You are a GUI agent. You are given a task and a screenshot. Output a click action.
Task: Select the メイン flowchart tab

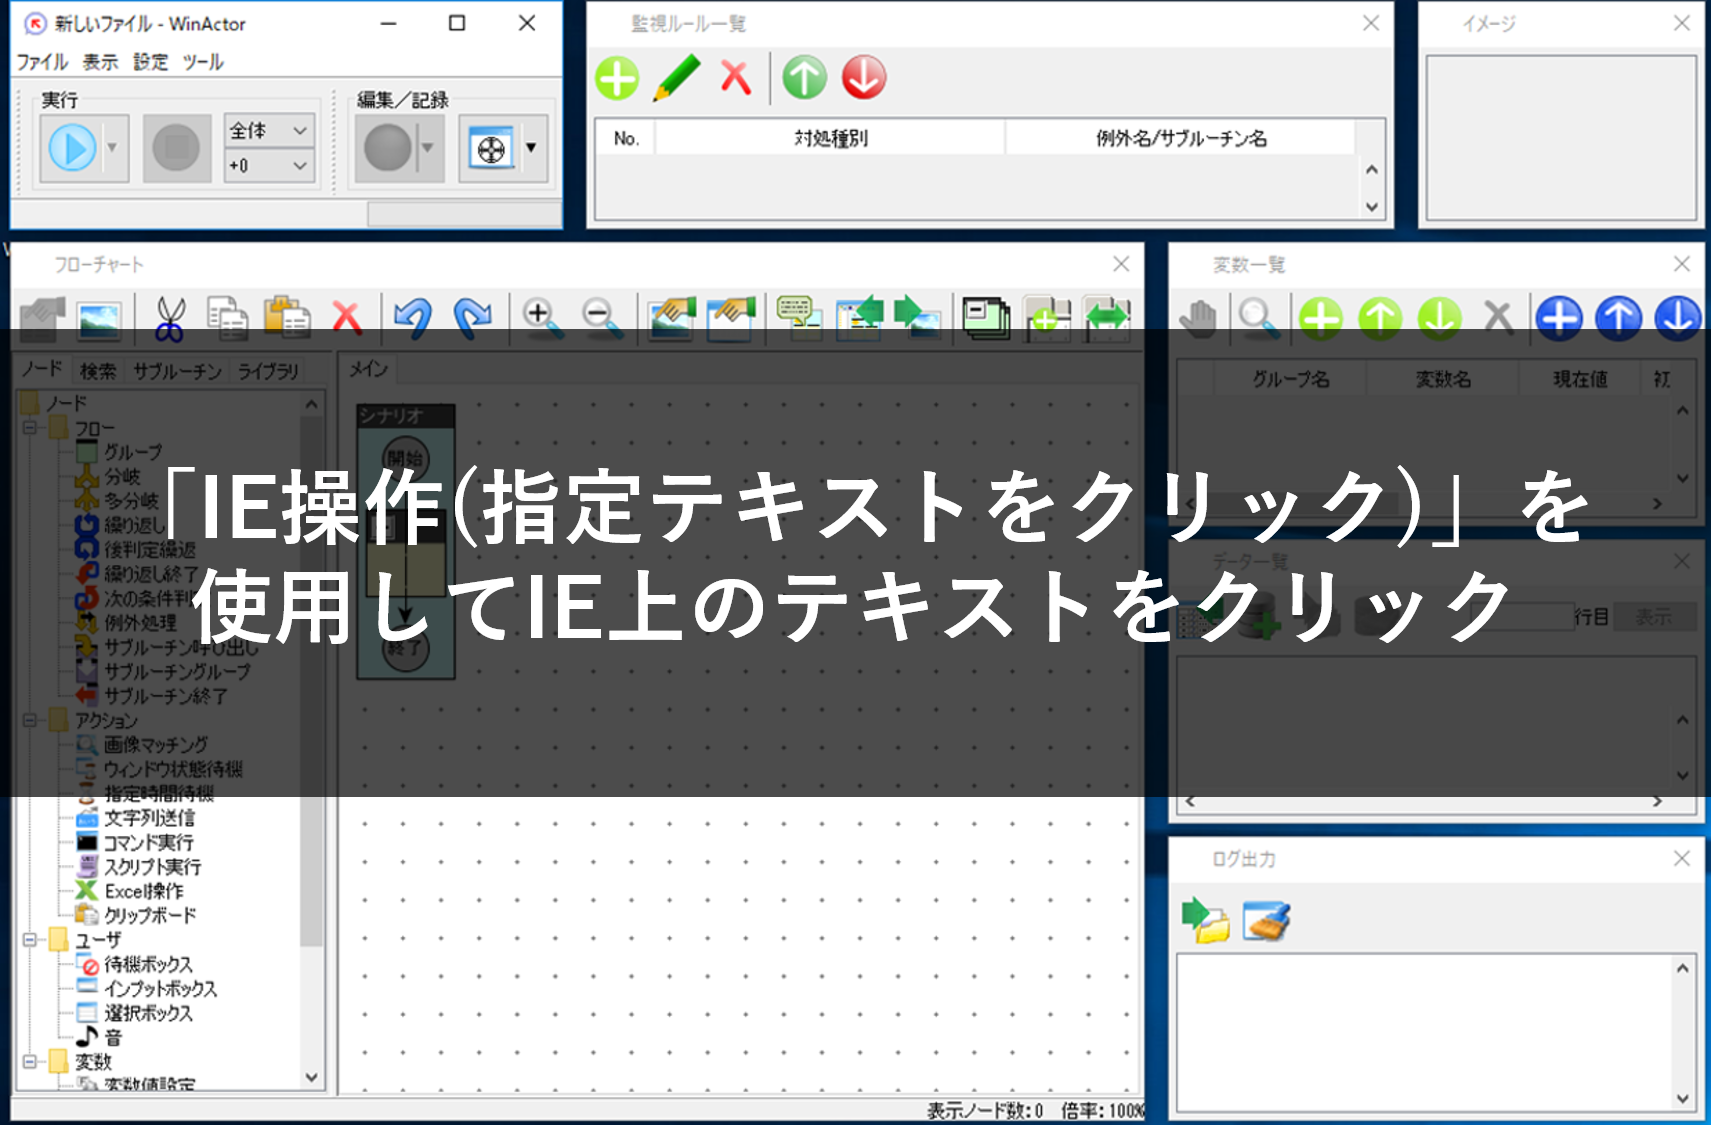[368, 369]
